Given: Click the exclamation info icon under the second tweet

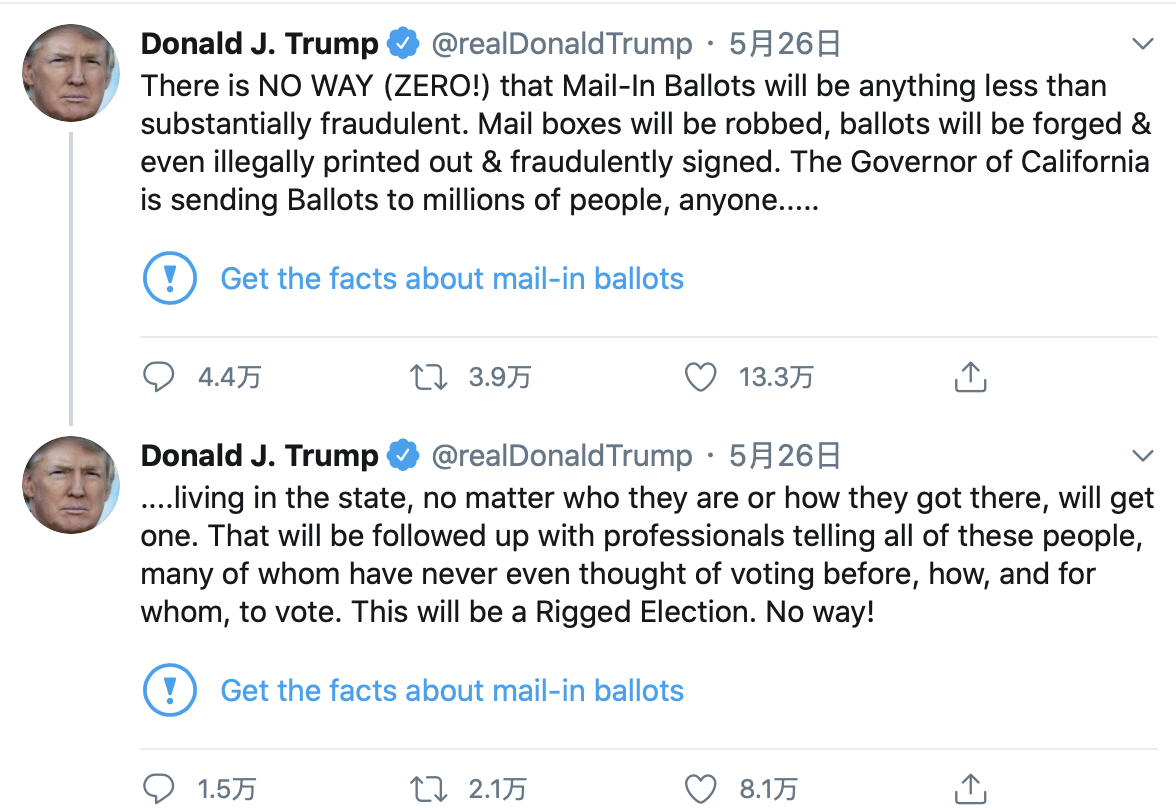Looking at the screenshot, I should 170,690.
